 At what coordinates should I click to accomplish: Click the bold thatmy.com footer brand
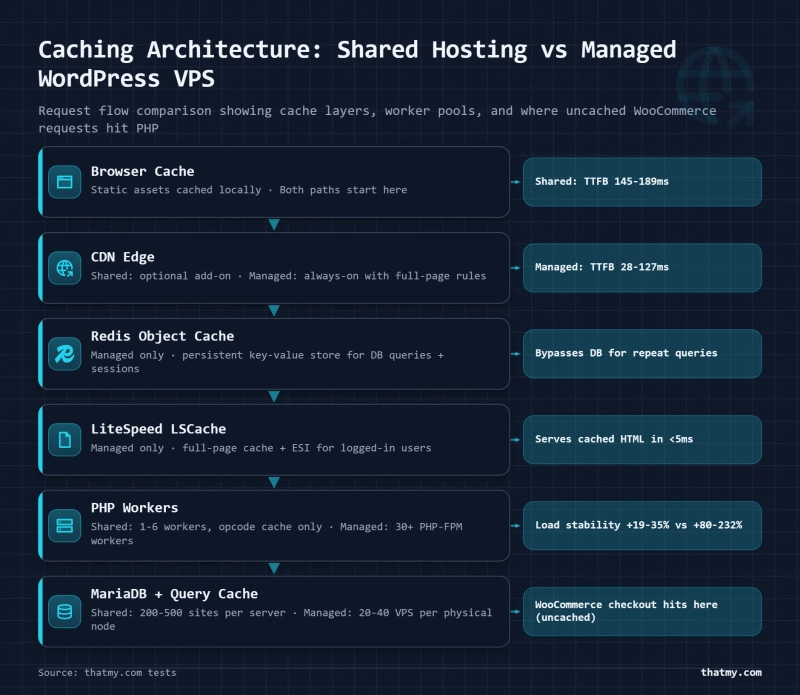tap(731, 673)
